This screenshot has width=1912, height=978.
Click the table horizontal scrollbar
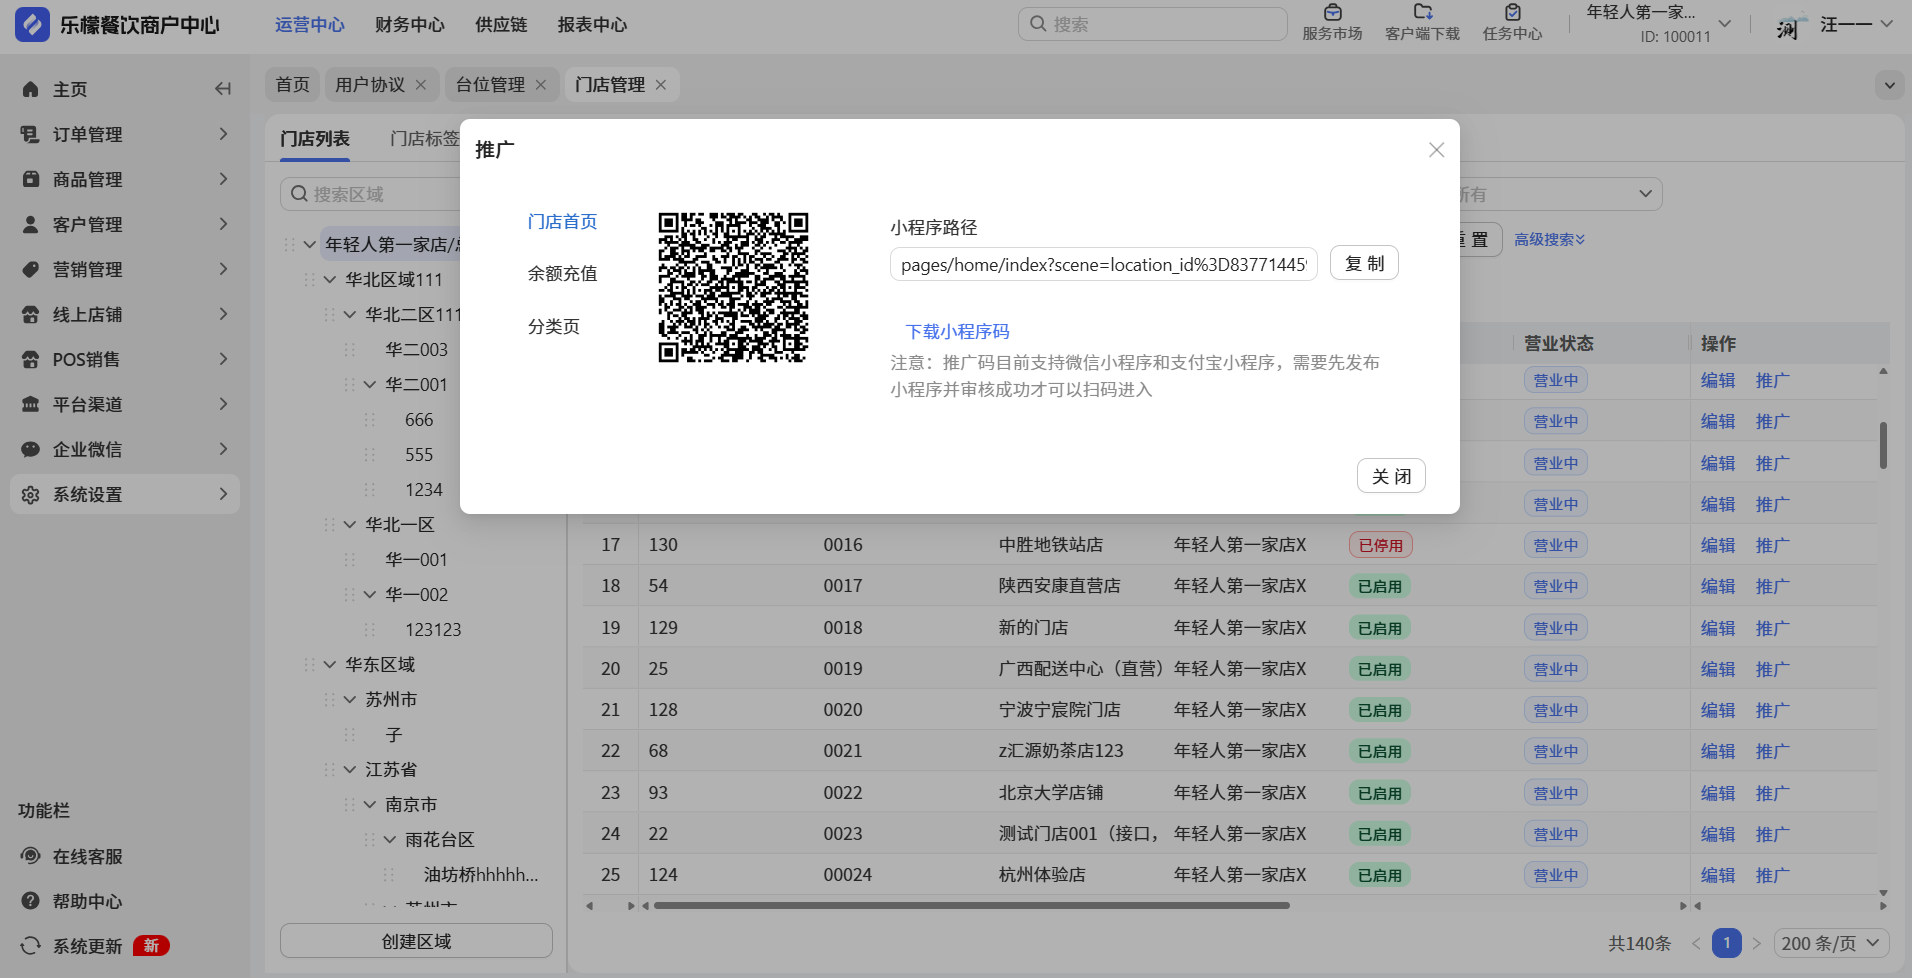970,906
